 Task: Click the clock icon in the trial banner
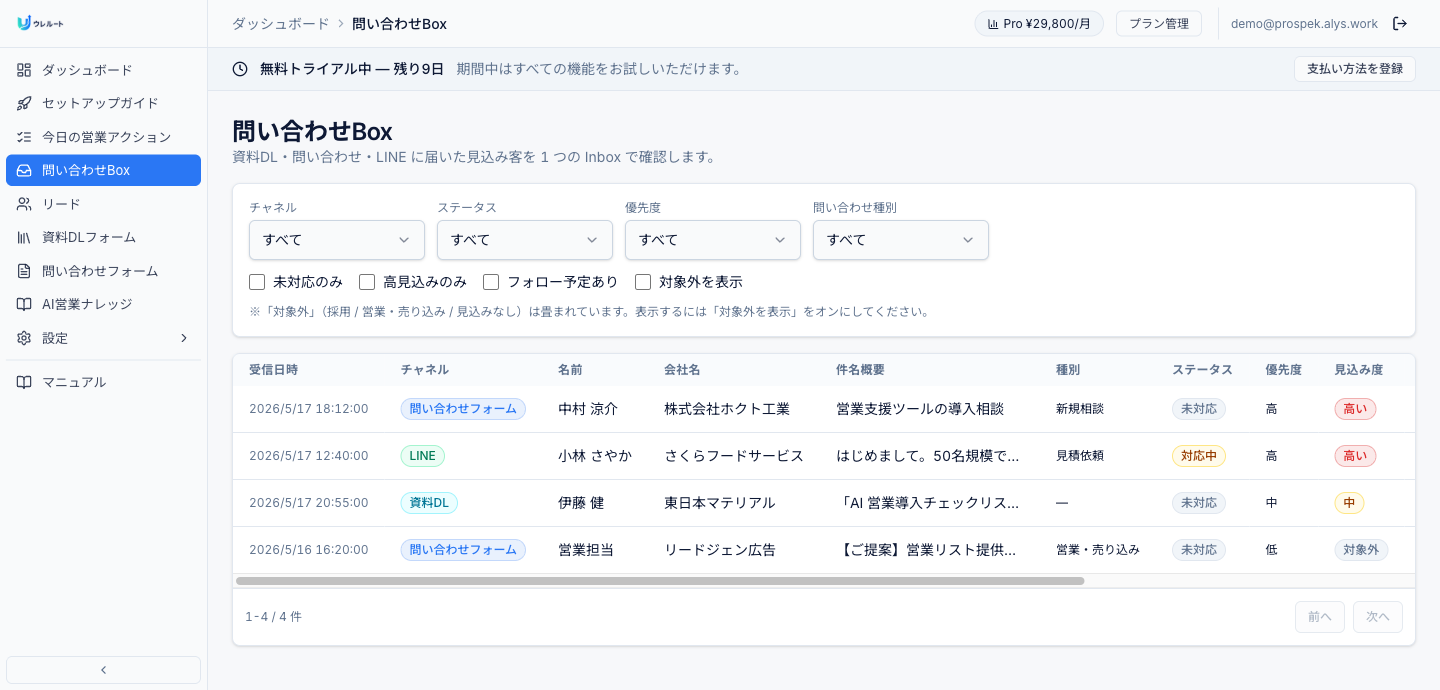[x=240, y=69]
